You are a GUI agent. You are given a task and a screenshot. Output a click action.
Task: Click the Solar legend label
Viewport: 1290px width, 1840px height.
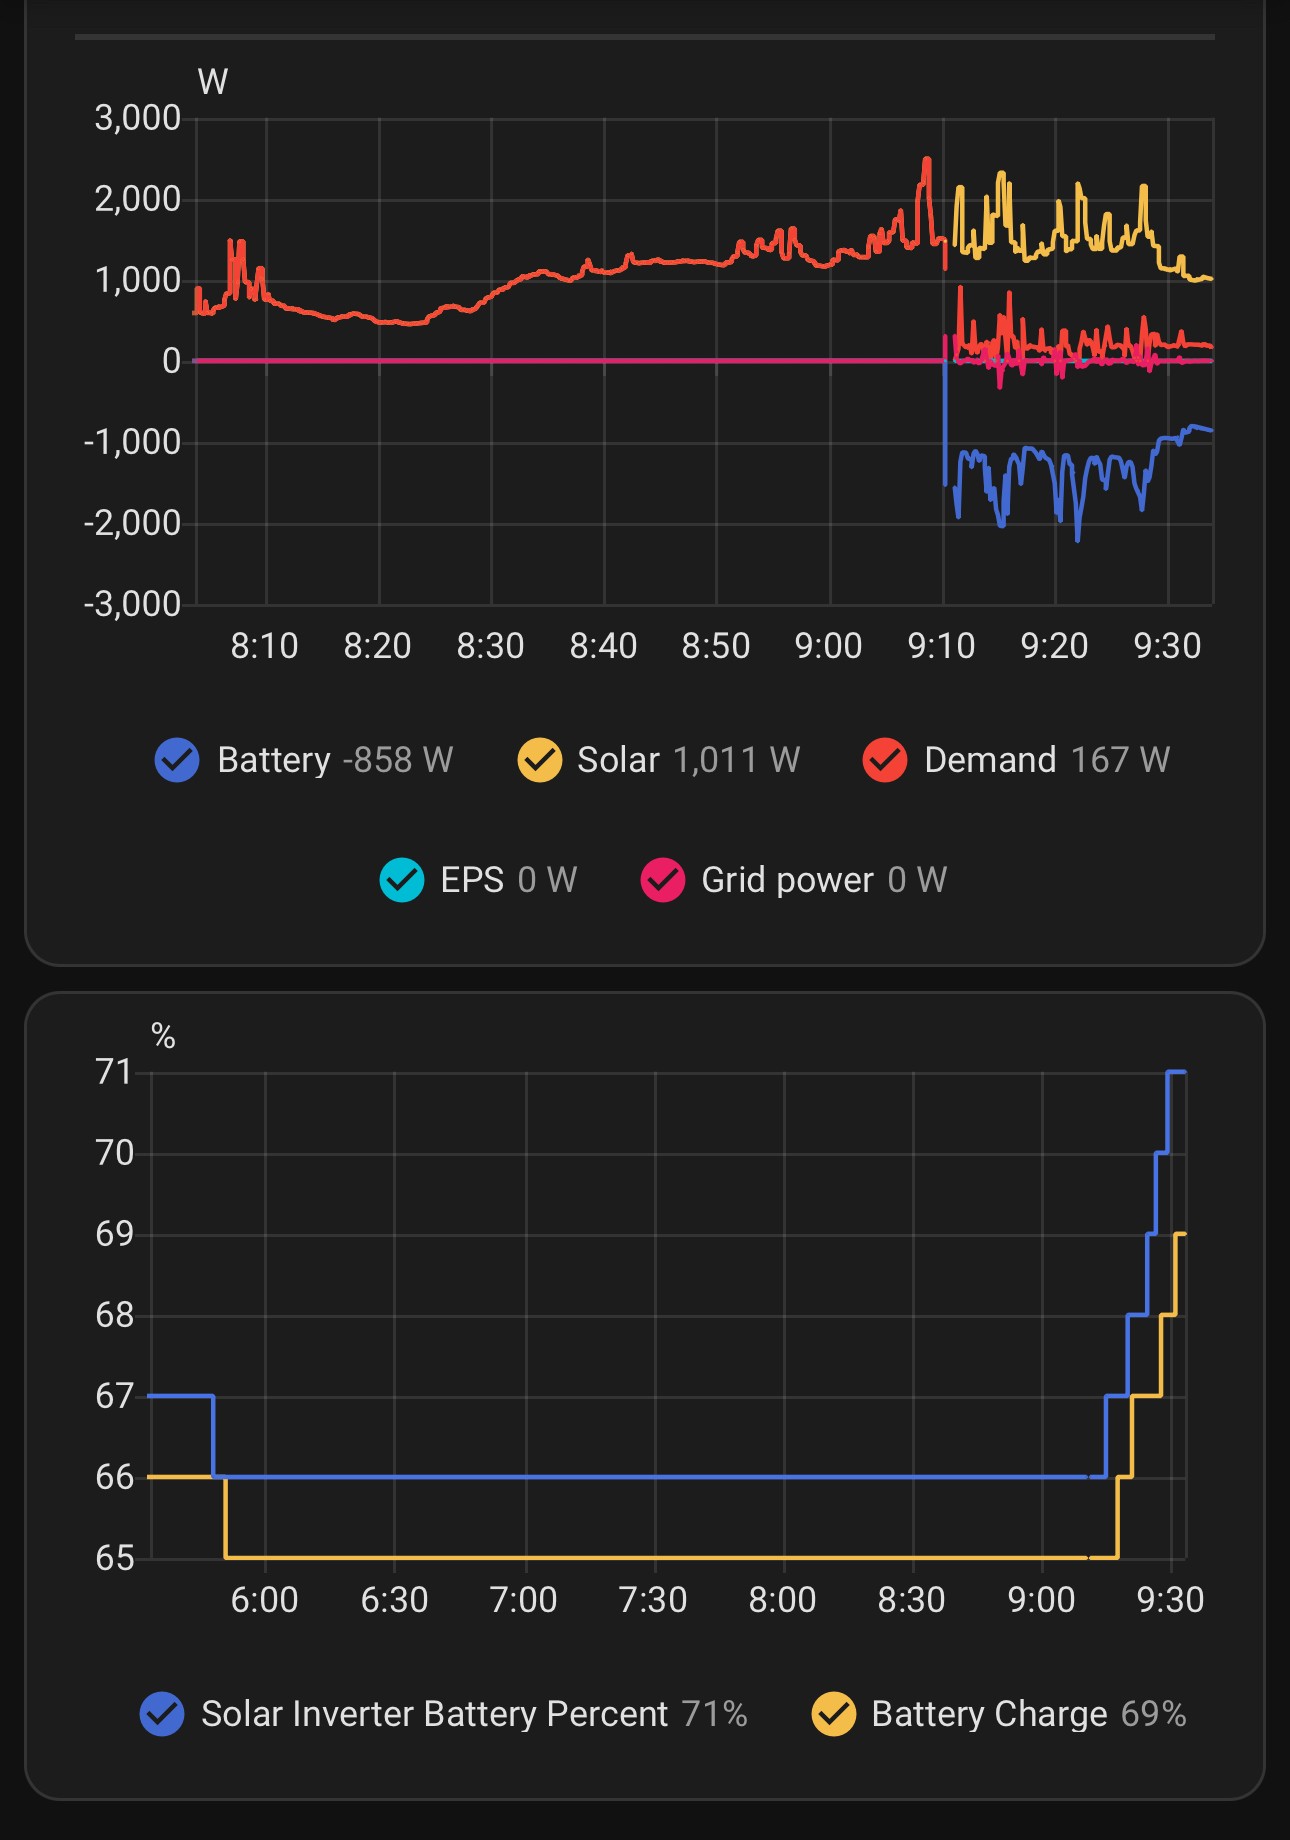[x=618, y=760]
